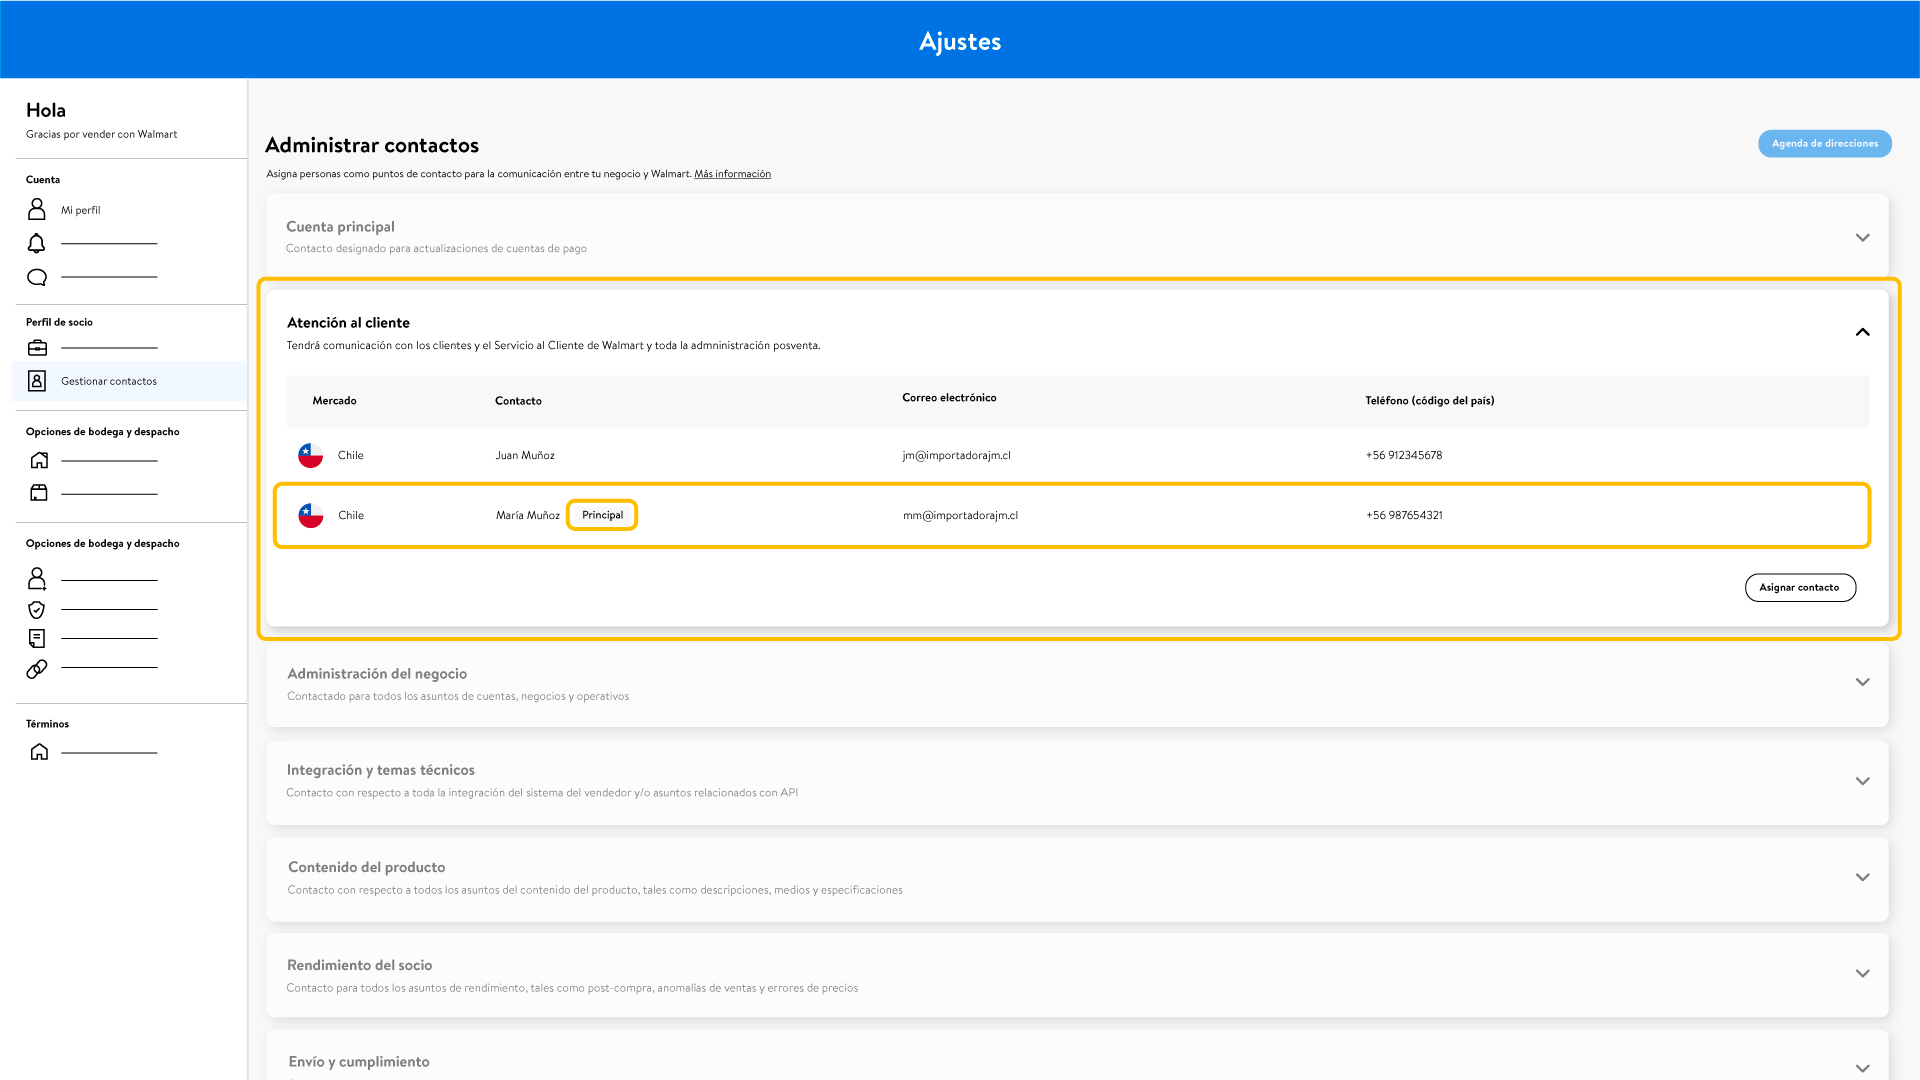Expand the Cuenta principal section
Viewport: 1920px width, 1080px height.
coord(1862,237)
